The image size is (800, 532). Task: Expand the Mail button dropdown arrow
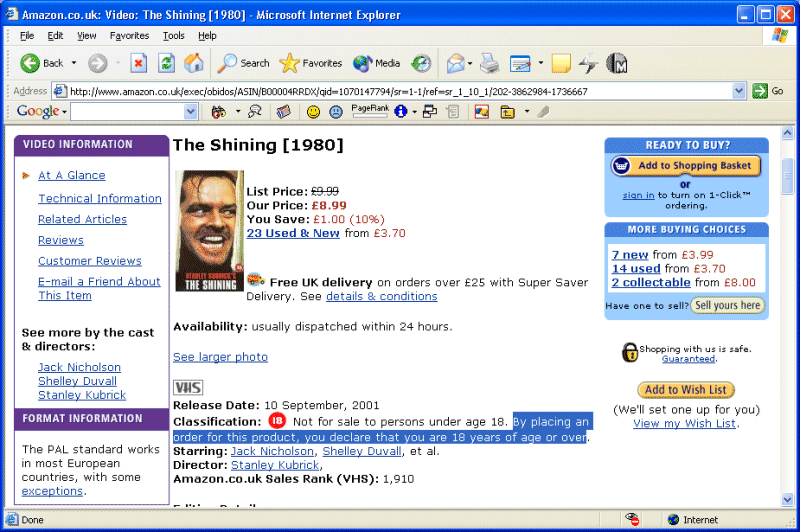point(470,63)
